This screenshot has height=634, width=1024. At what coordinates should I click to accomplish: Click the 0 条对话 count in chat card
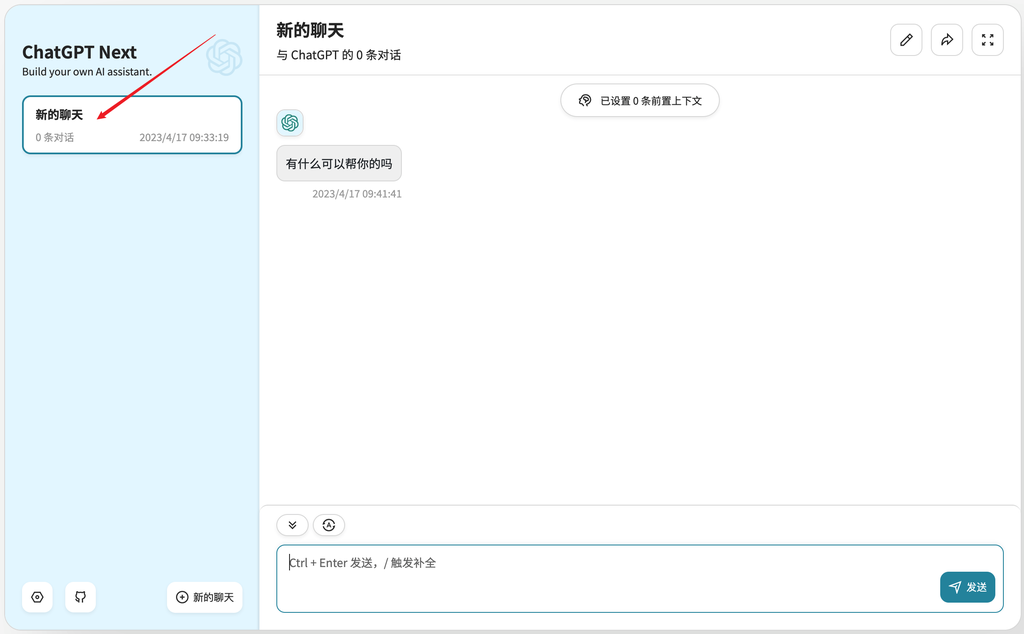pyautogui.click(x=55, y=137)
